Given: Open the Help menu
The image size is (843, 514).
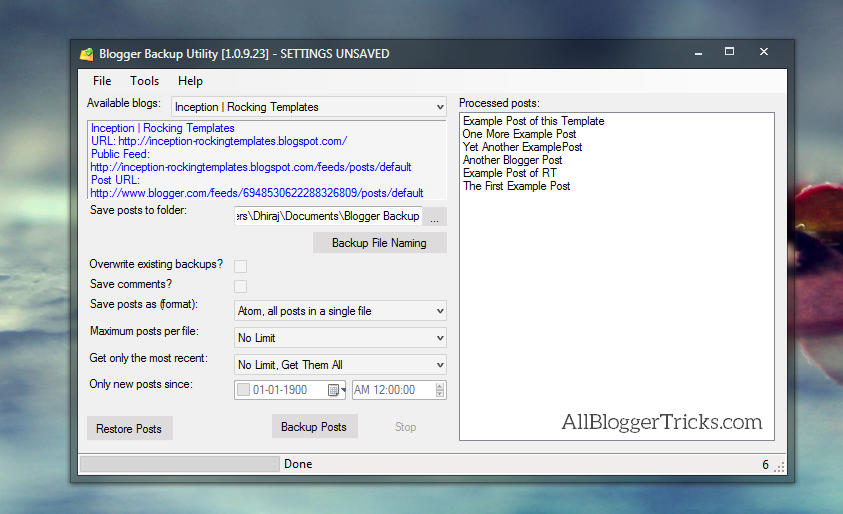Looking at the screenshot, I should (x=190, y=81).
